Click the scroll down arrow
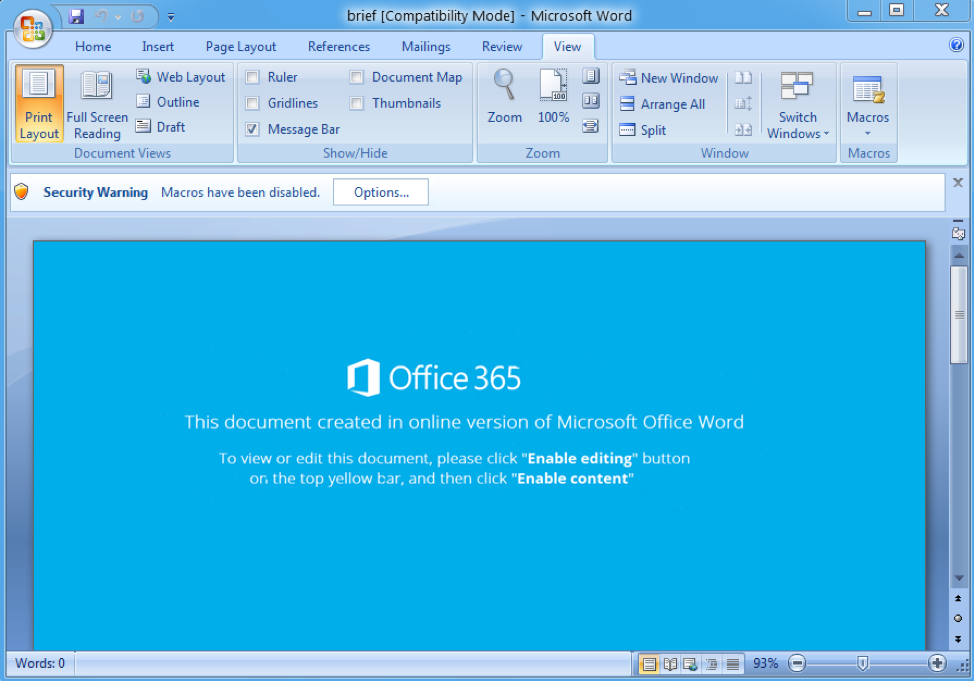Screen dimensions: 974x681 point(959,578)
